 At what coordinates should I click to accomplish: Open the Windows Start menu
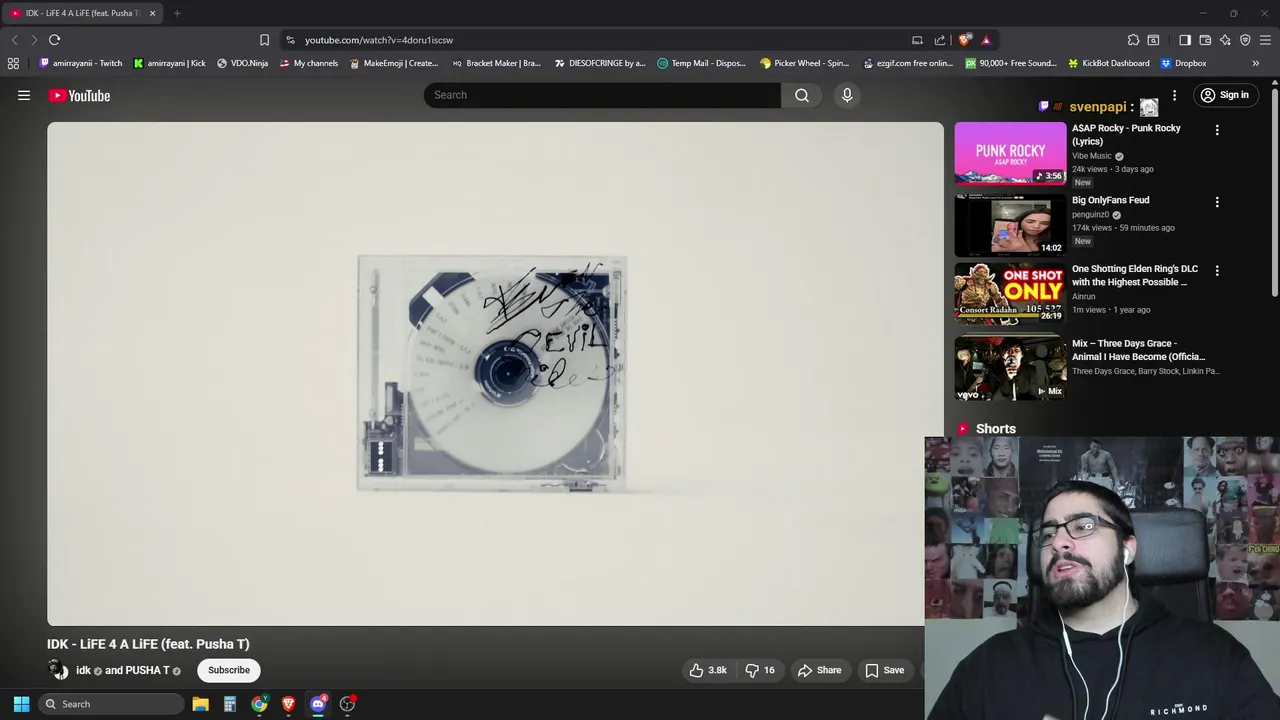[x=21, y=704]
